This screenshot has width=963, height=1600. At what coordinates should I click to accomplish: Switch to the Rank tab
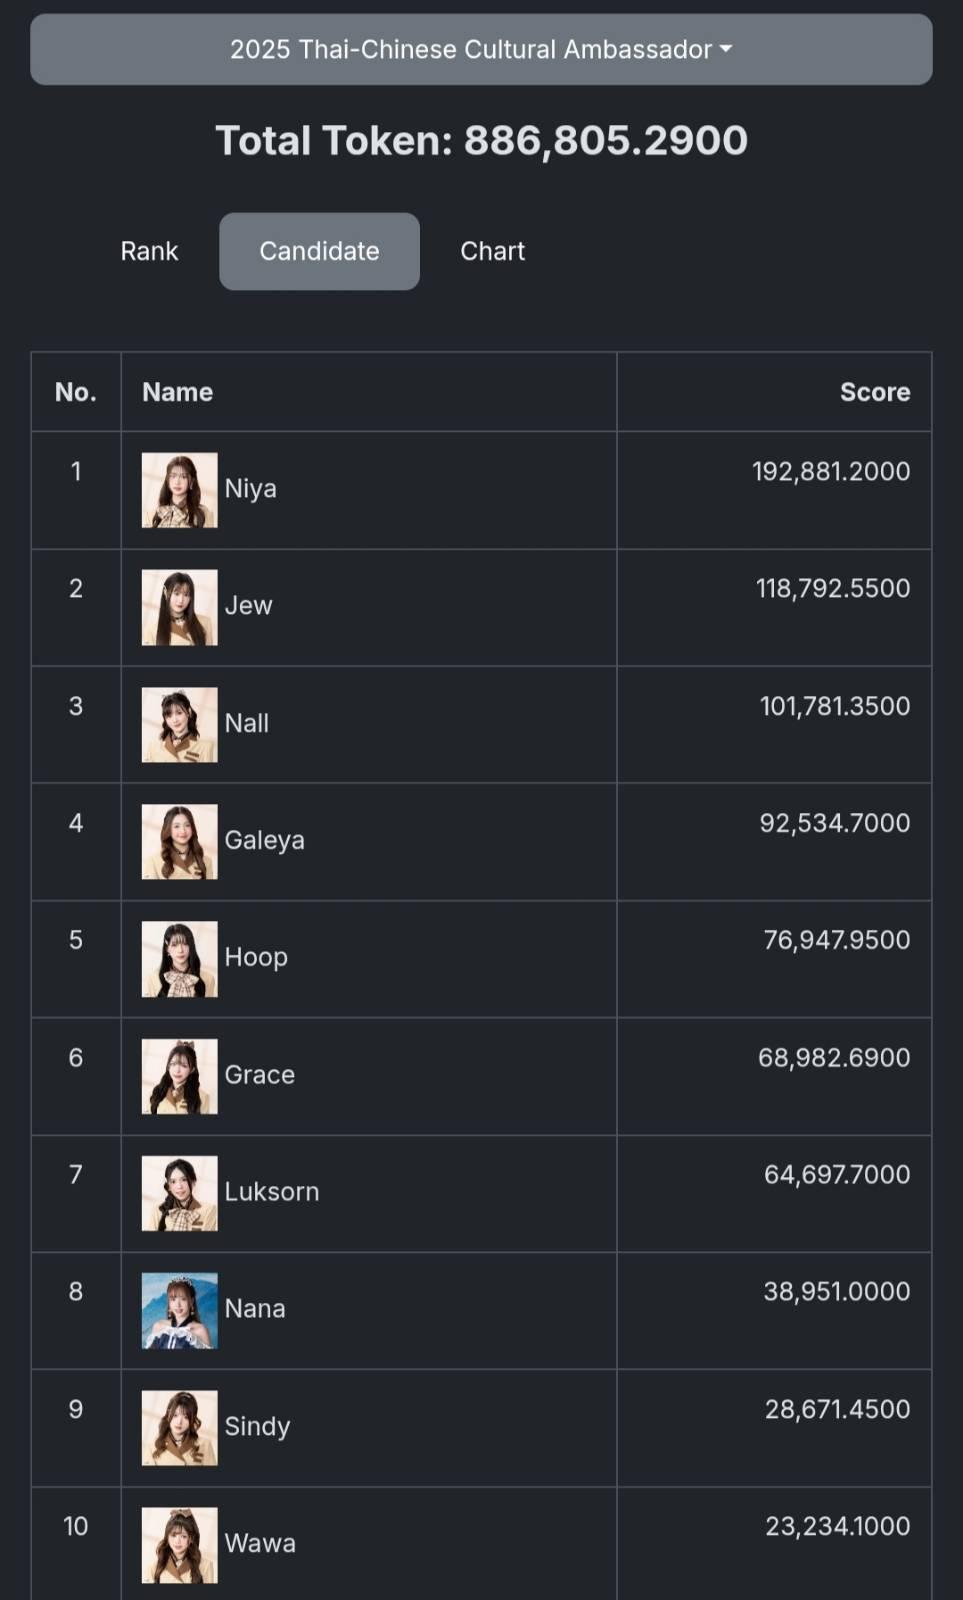coord(149,251)
